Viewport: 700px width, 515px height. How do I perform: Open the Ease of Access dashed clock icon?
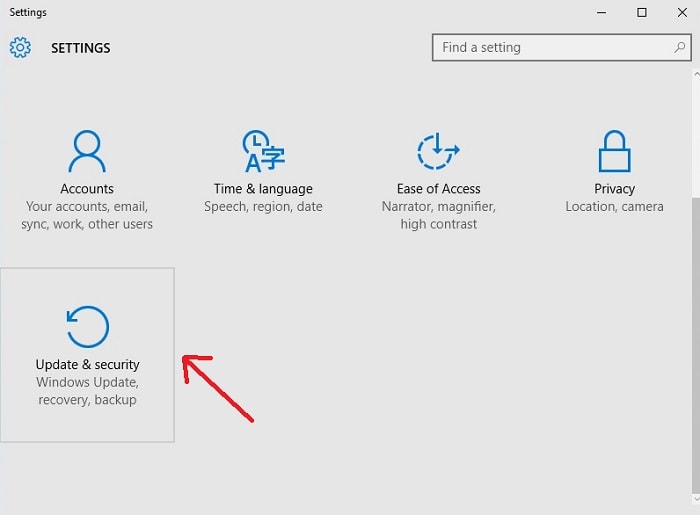click(x=438, y=151)
